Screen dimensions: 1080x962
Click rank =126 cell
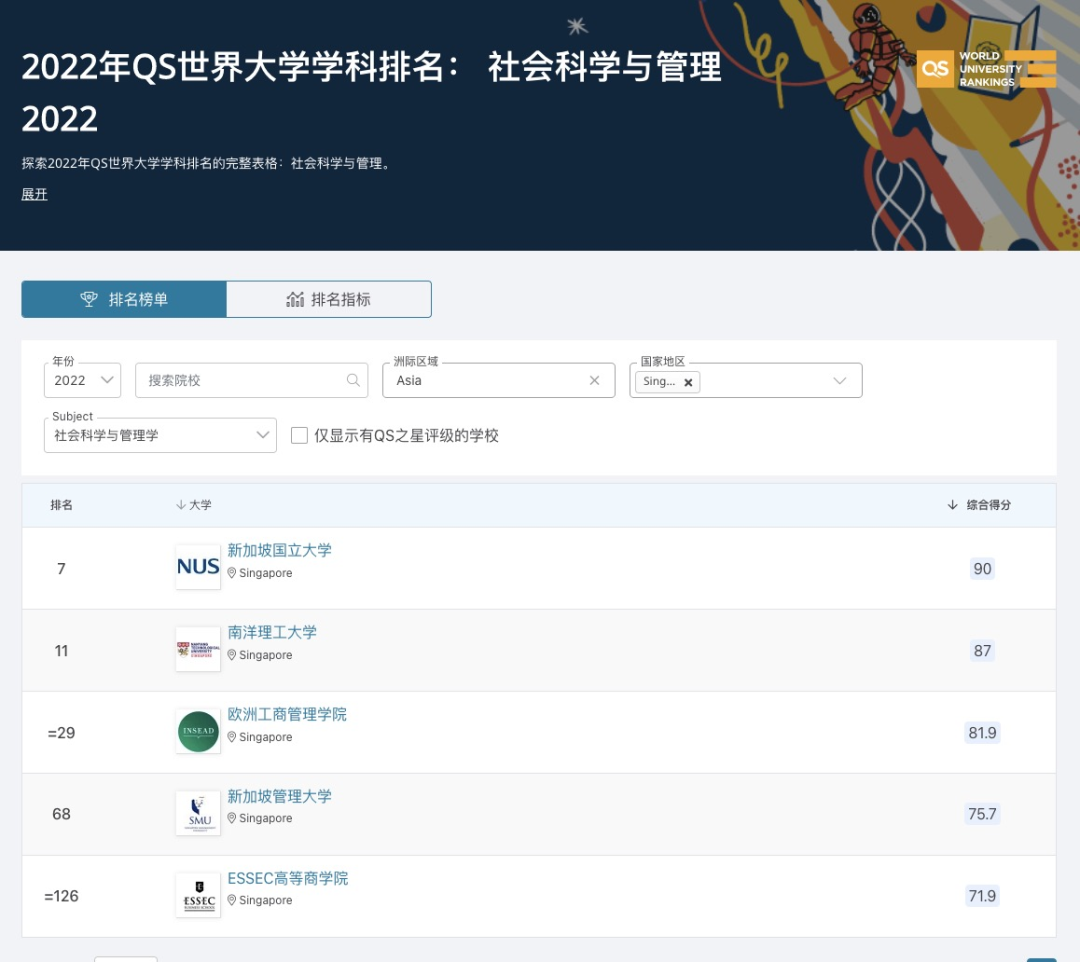(x=61, y=896)
